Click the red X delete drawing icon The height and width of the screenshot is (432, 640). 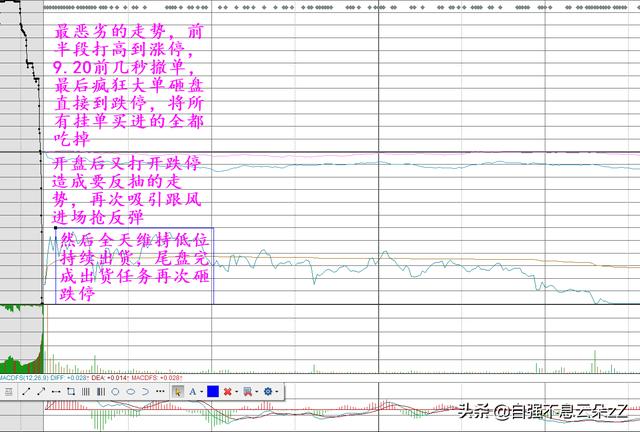[x=227, y=391]
